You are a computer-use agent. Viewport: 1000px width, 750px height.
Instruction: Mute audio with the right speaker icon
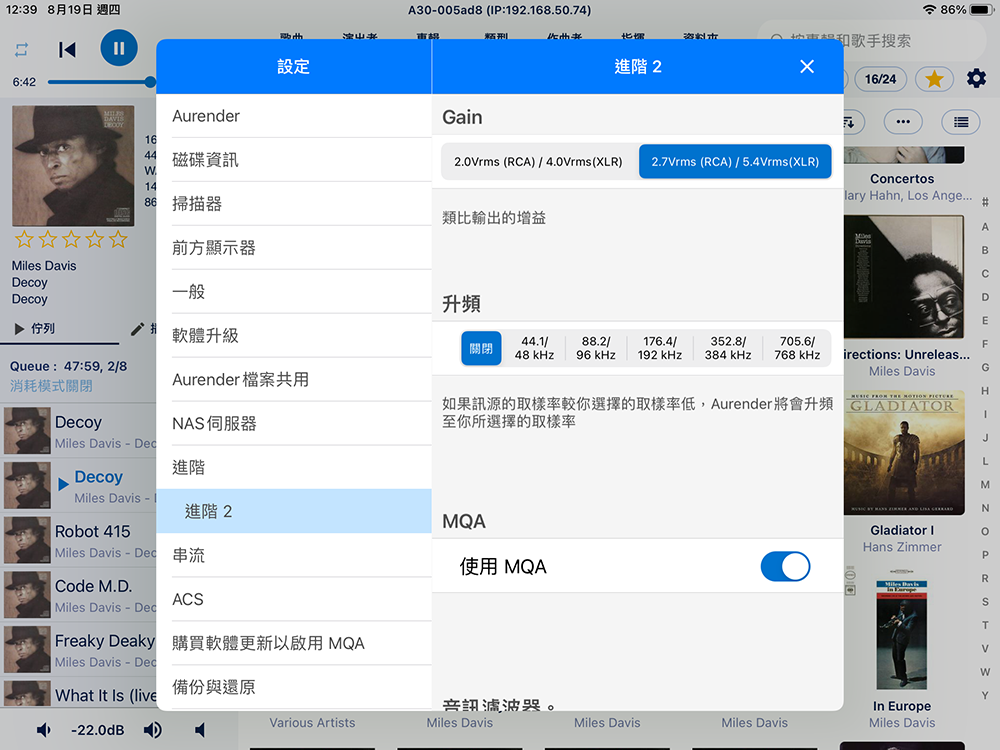pos(200,730)
